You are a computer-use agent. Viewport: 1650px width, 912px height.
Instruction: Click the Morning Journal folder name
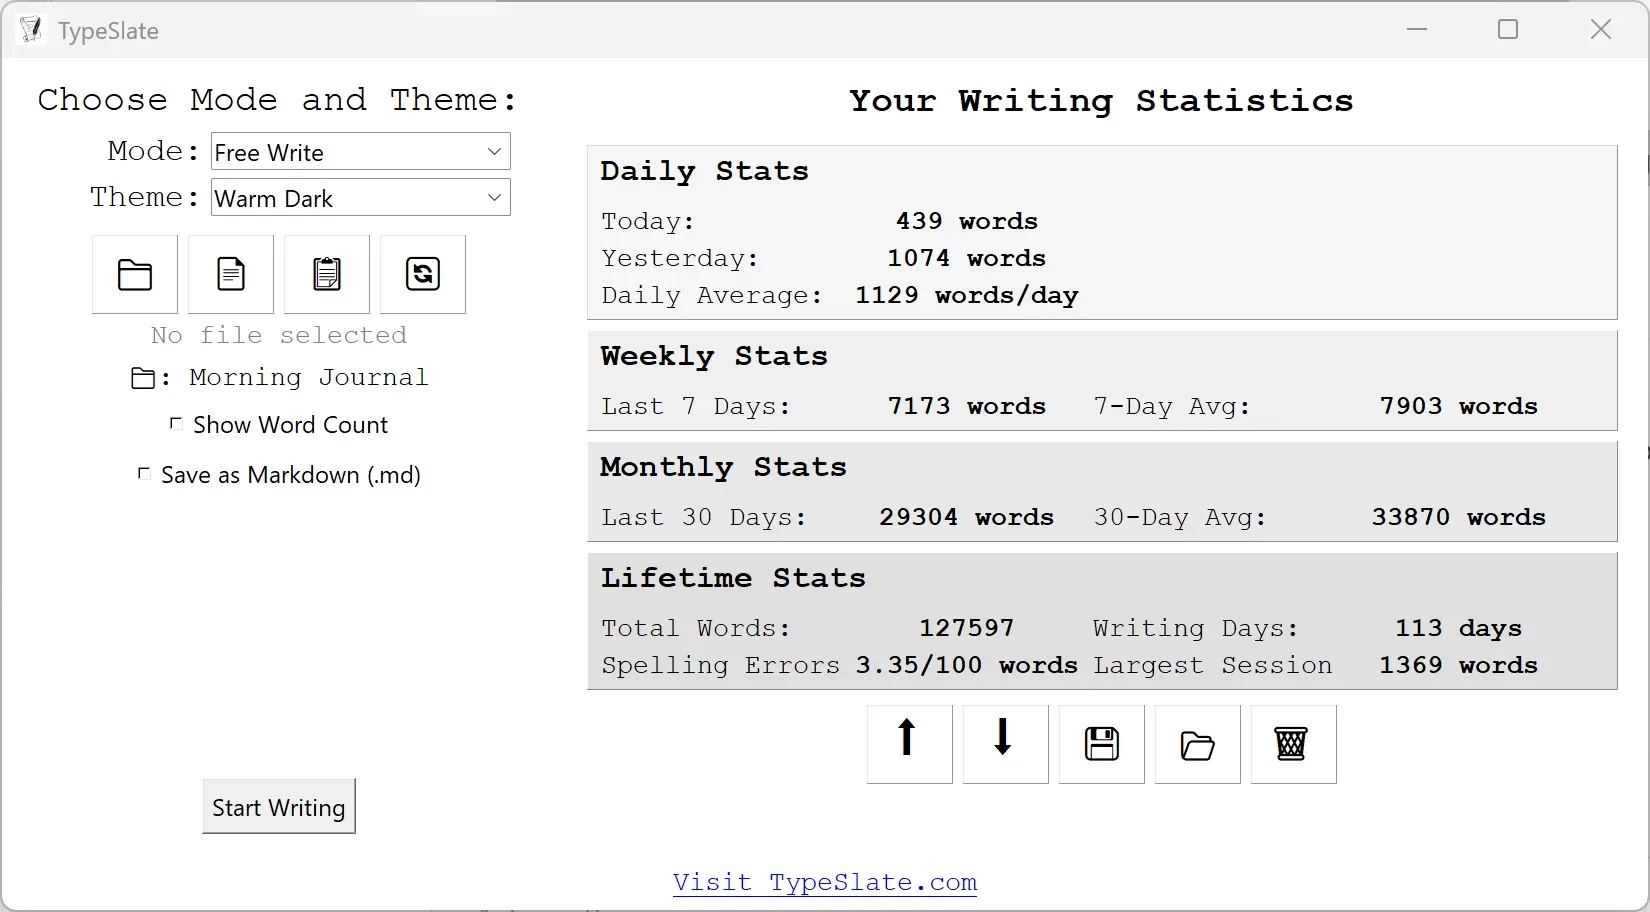(x=309, y=377)
